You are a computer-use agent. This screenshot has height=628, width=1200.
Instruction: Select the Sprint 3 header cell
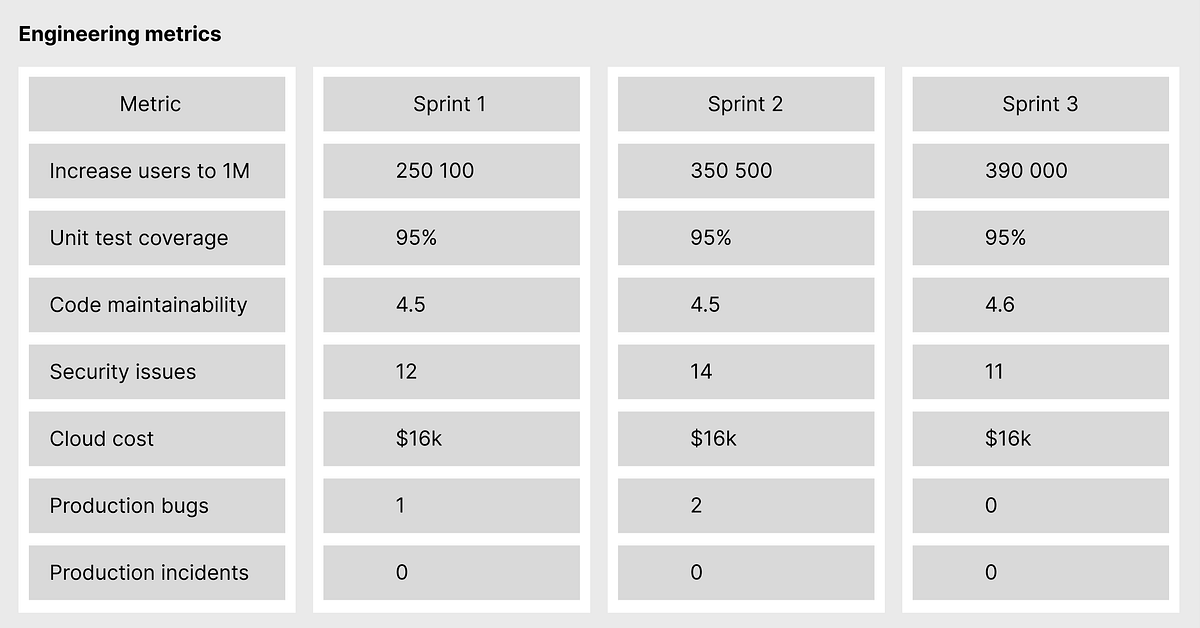pyautogui.click(x=1040, y=104)
